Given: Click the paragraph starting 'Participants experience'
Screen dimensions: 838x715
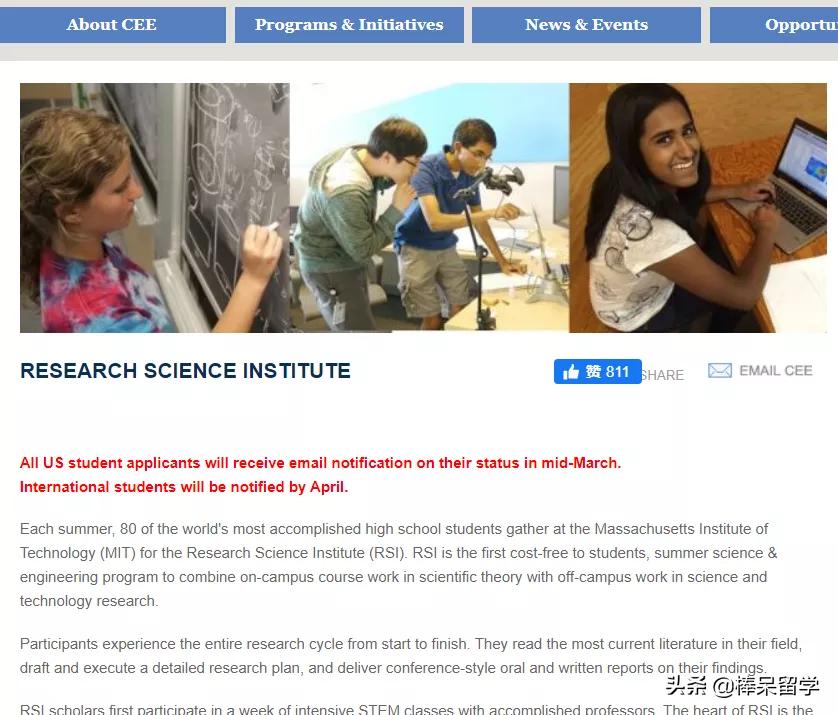Looking at the screenshot, I should [411, 656].
